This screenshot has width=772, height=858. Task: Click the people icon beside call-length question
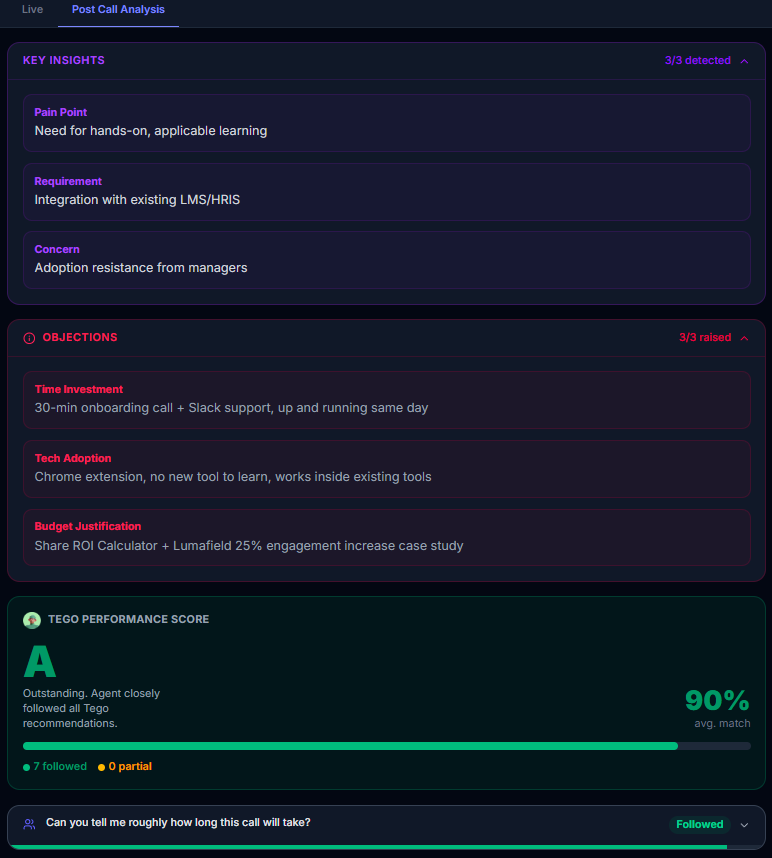click(x=29, y=824)
